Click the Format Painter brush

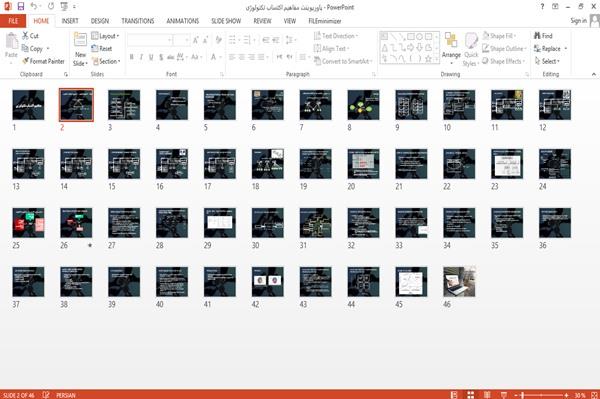click(x=43, y=61)
